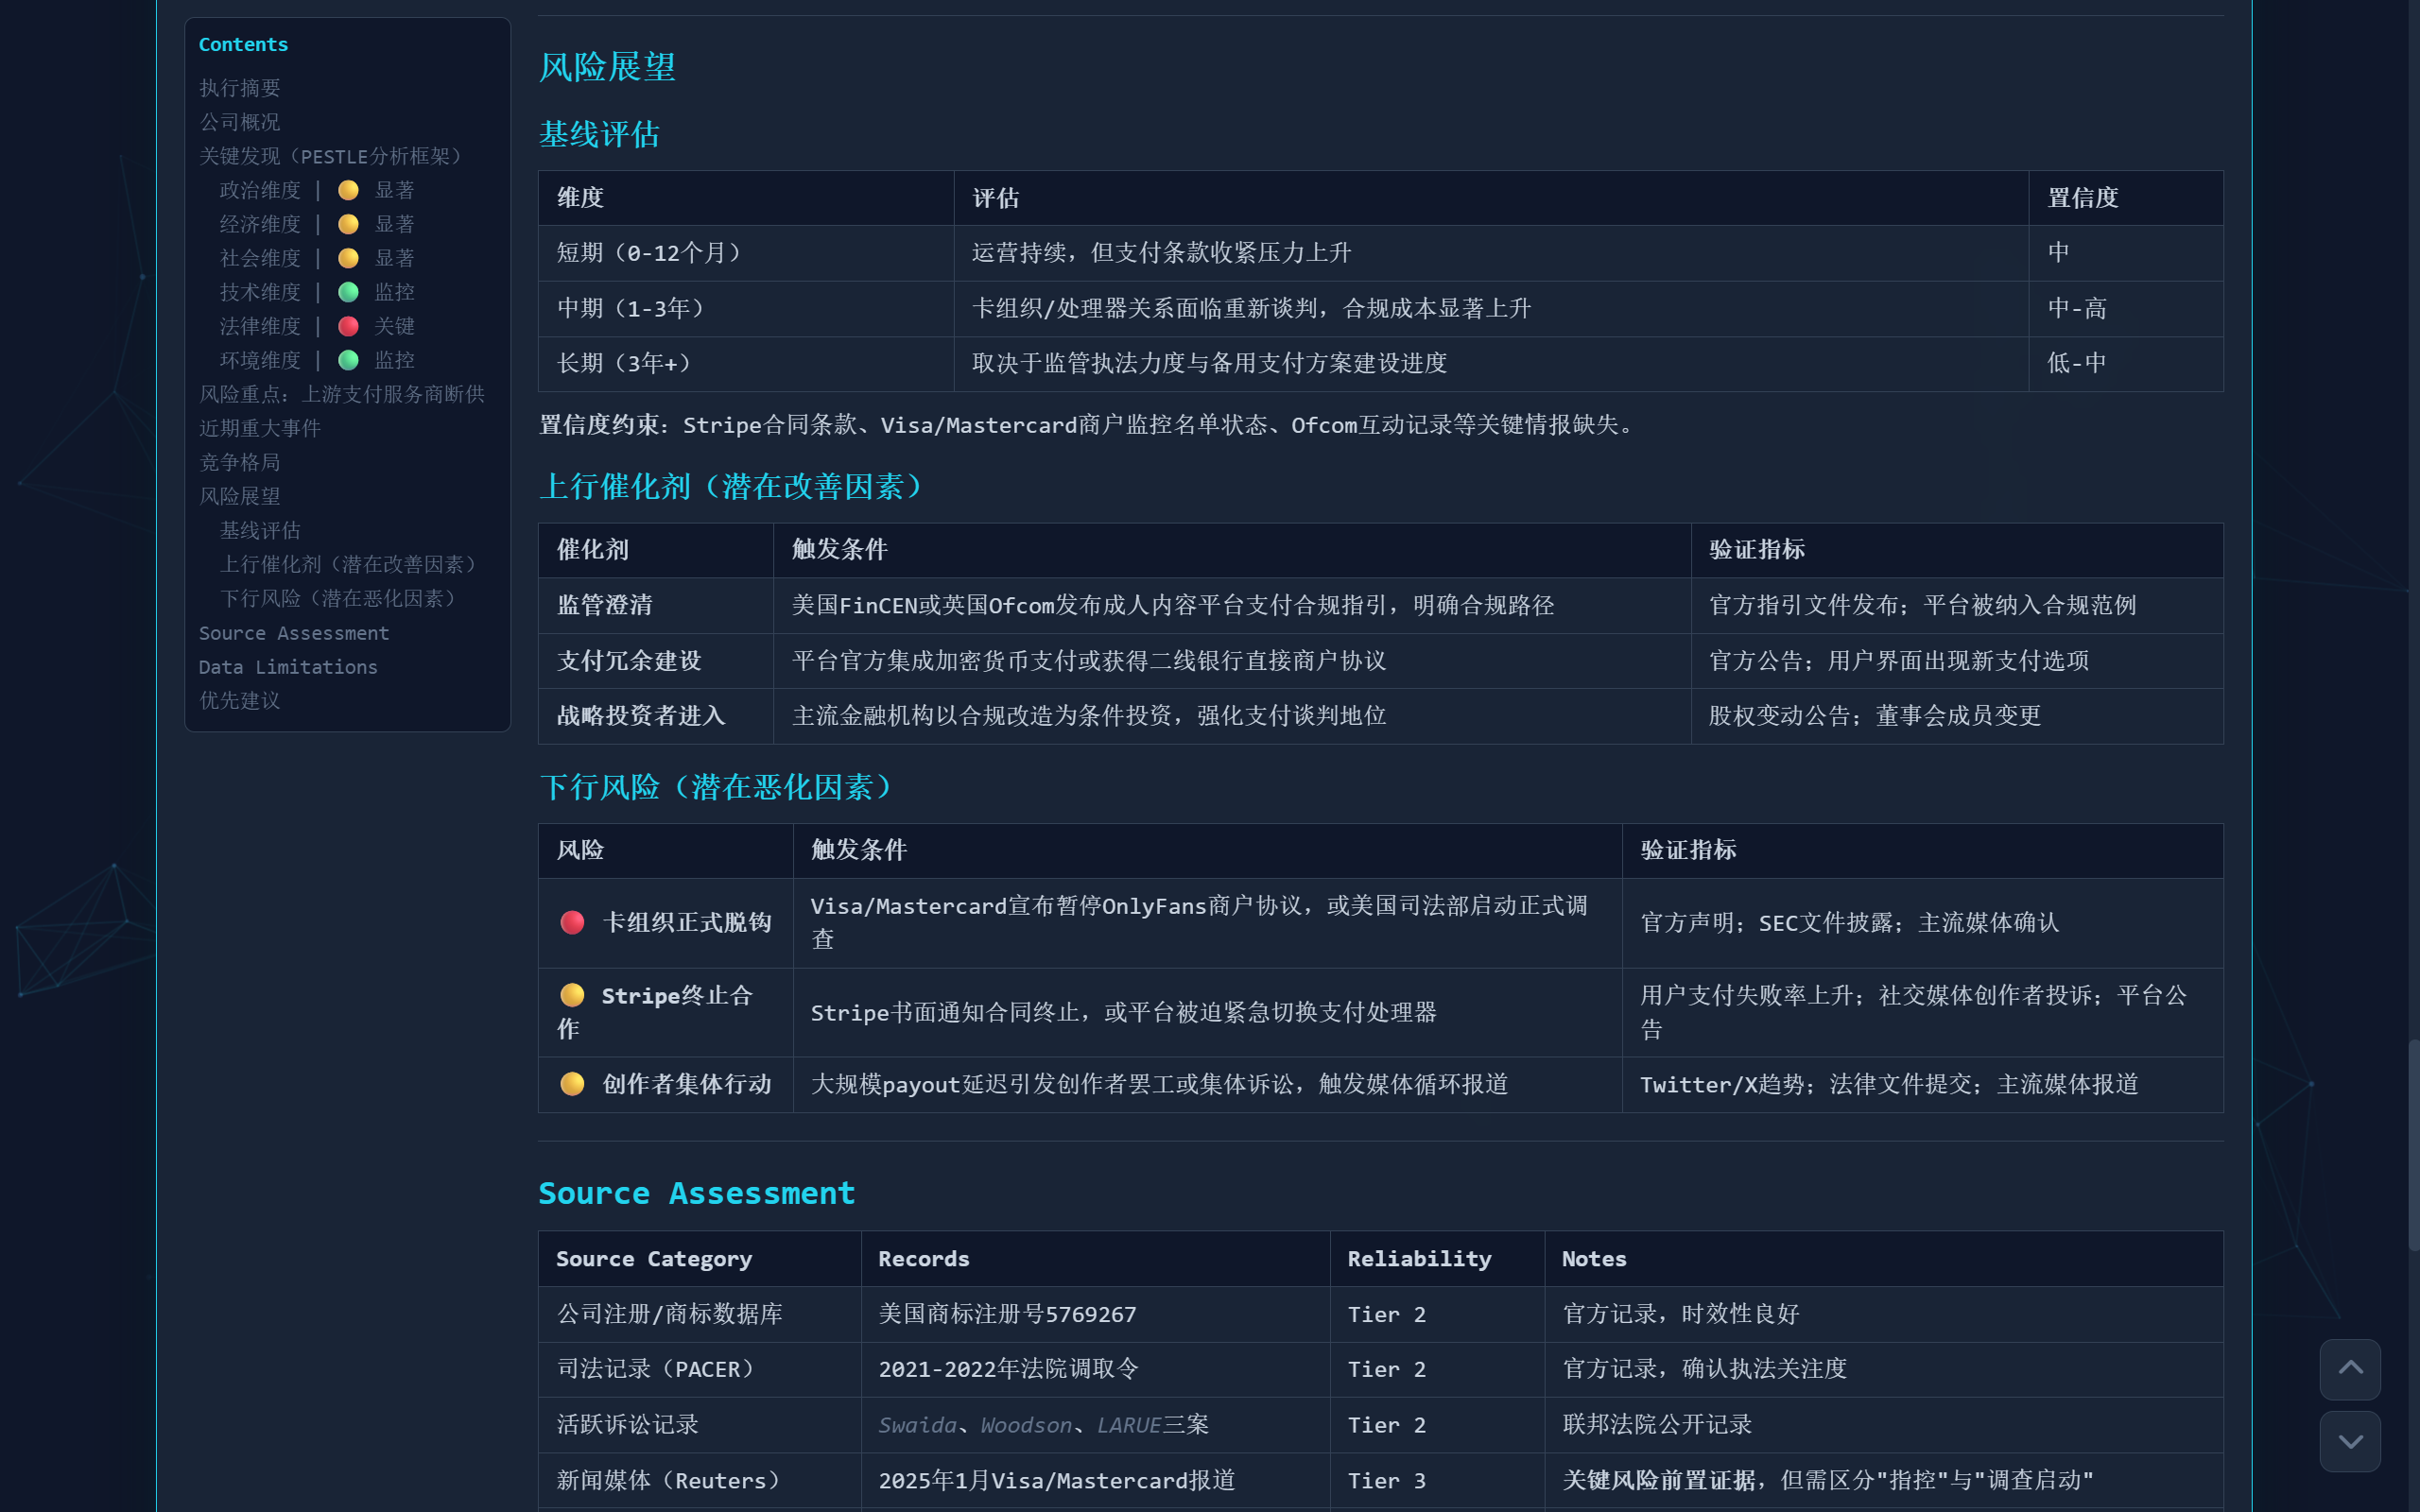Screen dimensions: 2420x1512
Task: Click yellow dot beside 创作者集体行动
Action: [572, 1084]
